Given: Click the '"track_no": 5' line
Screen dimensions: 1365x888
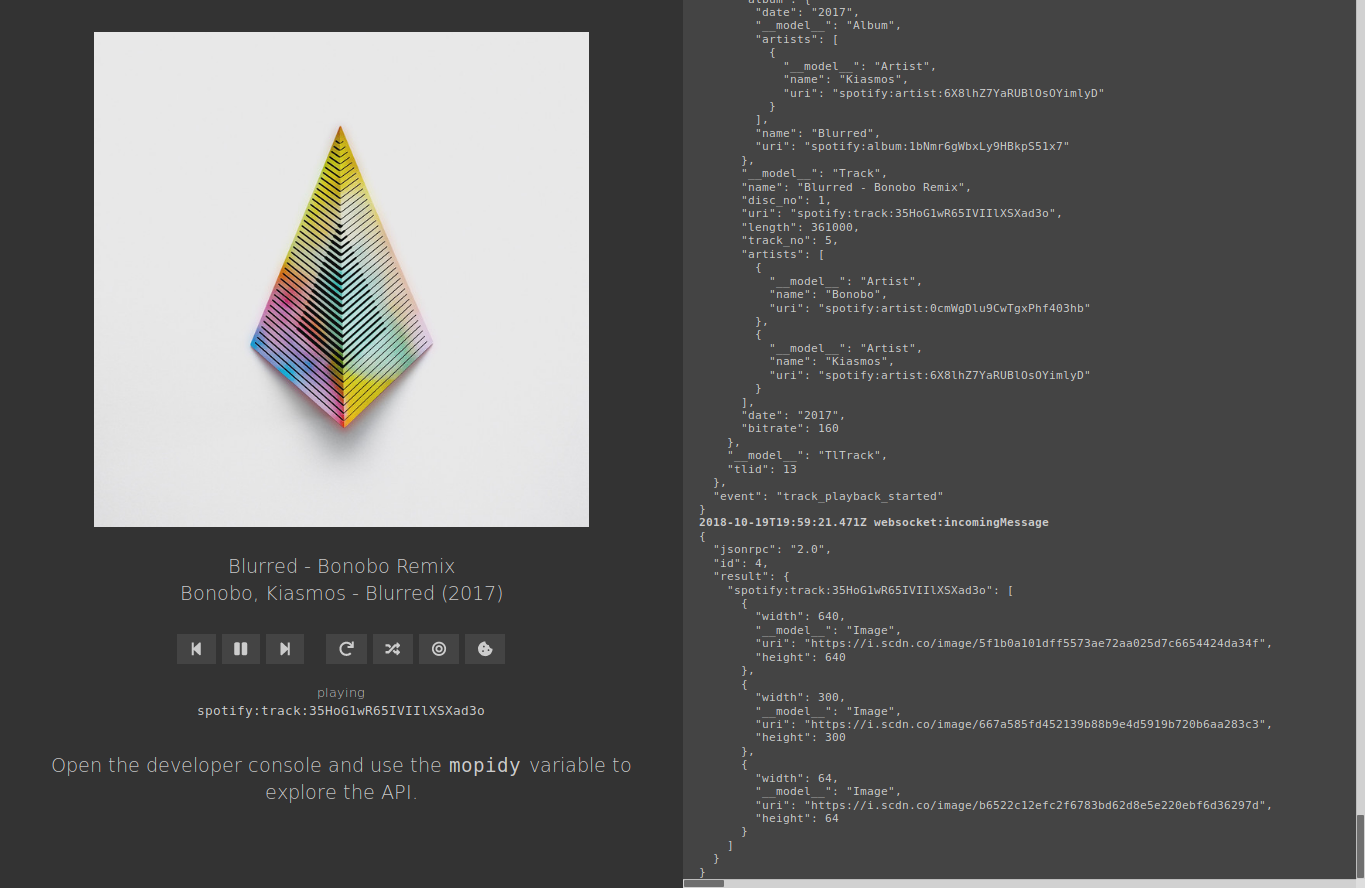Looking at the screenshot, I should click(x=790, y=240).
